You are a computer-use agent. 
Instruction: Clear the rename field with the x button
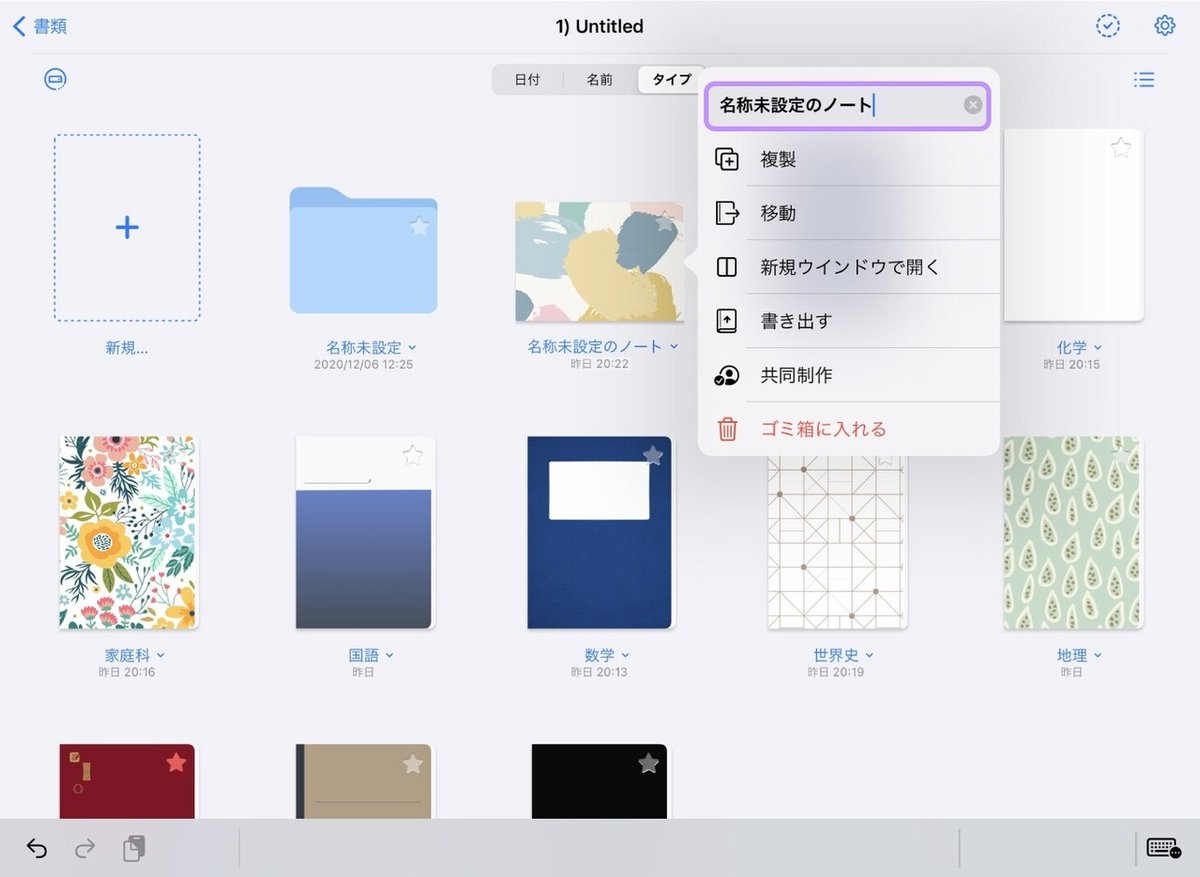click(x=971, y=105)
